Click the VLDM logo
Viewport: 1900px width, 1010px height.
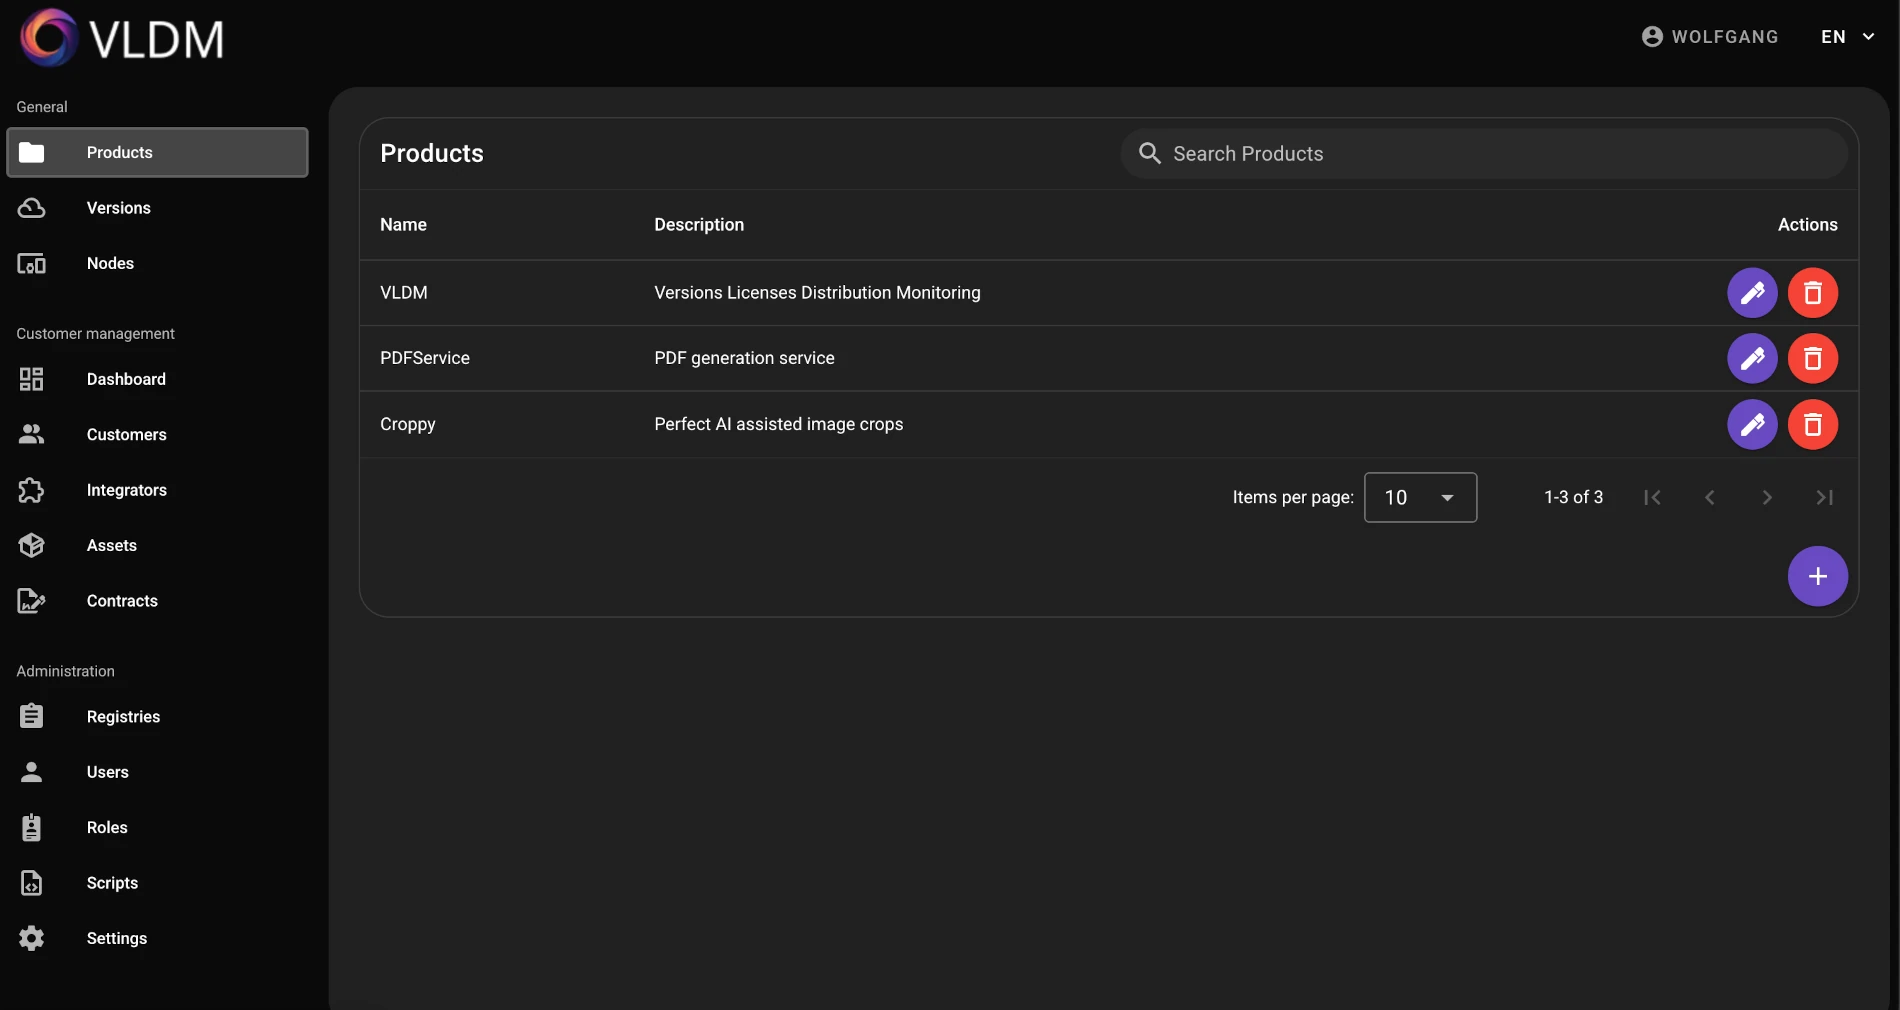(122, 39)
